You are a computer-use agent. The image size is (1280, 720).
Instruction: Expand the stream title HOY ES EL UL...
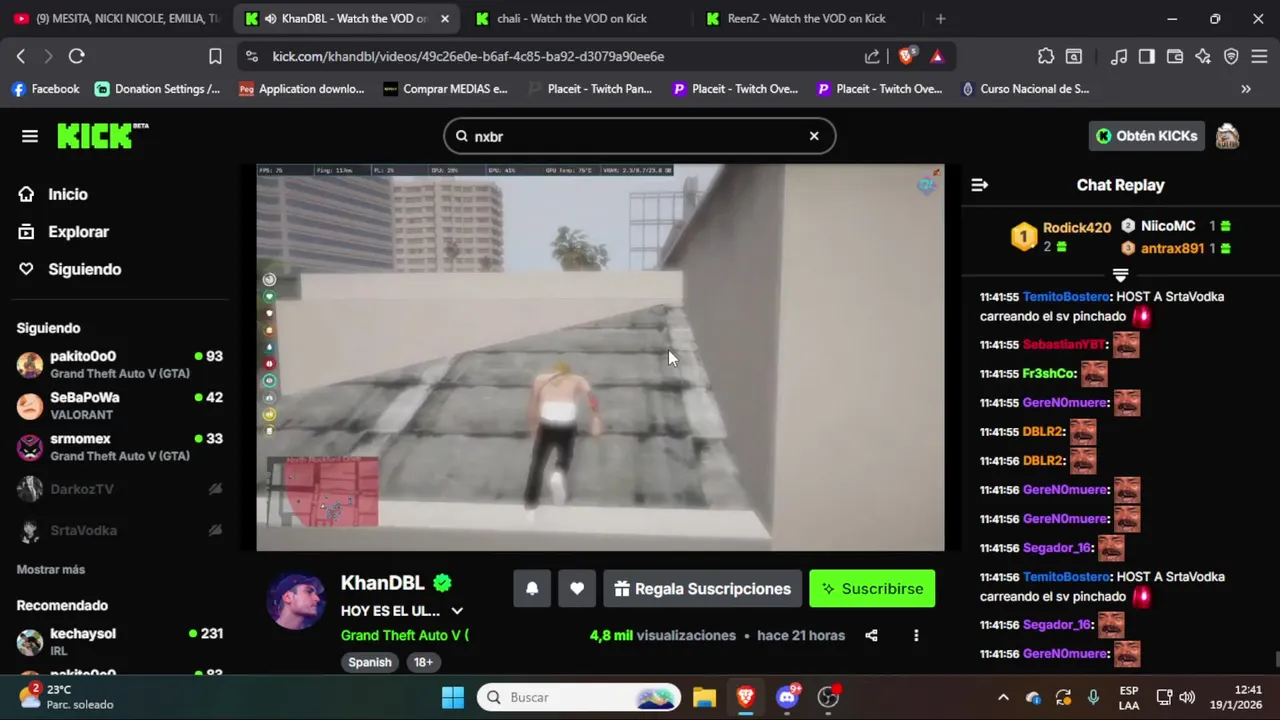(457, 611)
